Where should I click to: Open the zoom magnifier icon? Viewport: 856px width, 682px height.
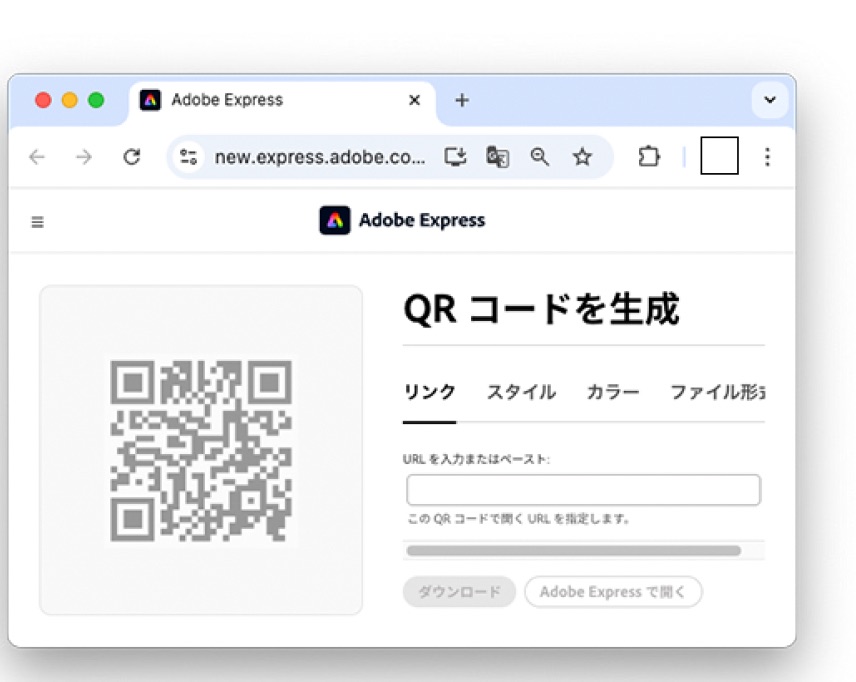pyautogui.click(x=540, y=157)
